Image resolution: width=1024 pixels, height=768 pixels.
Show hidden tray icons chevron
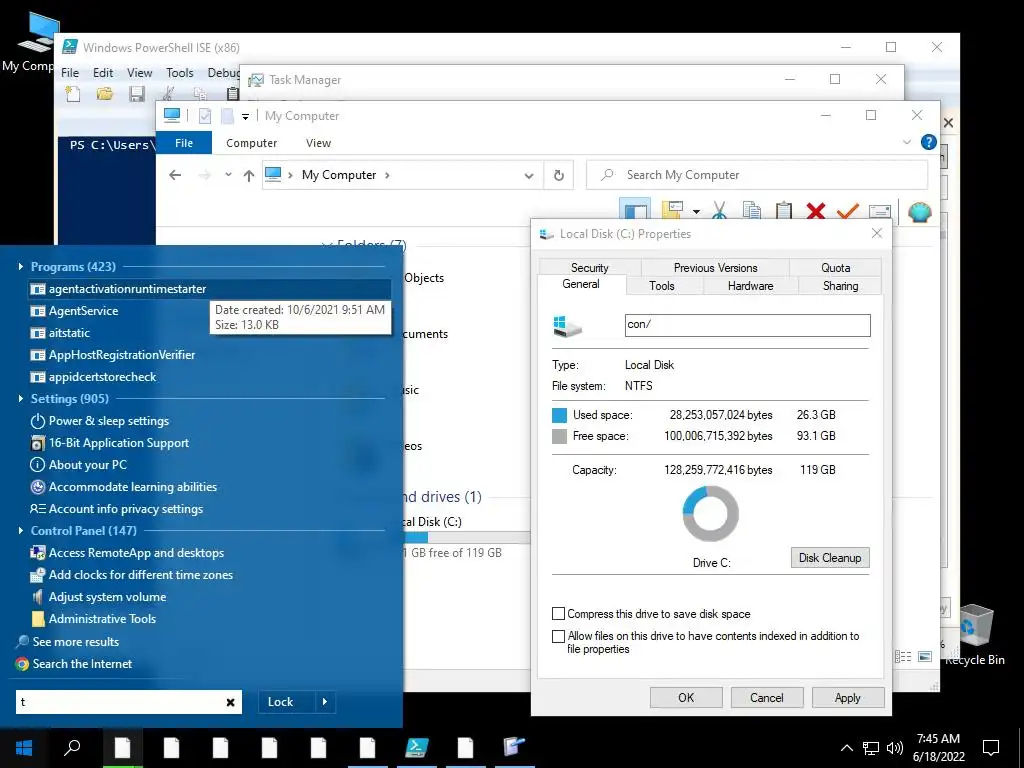tap(846, 748)
